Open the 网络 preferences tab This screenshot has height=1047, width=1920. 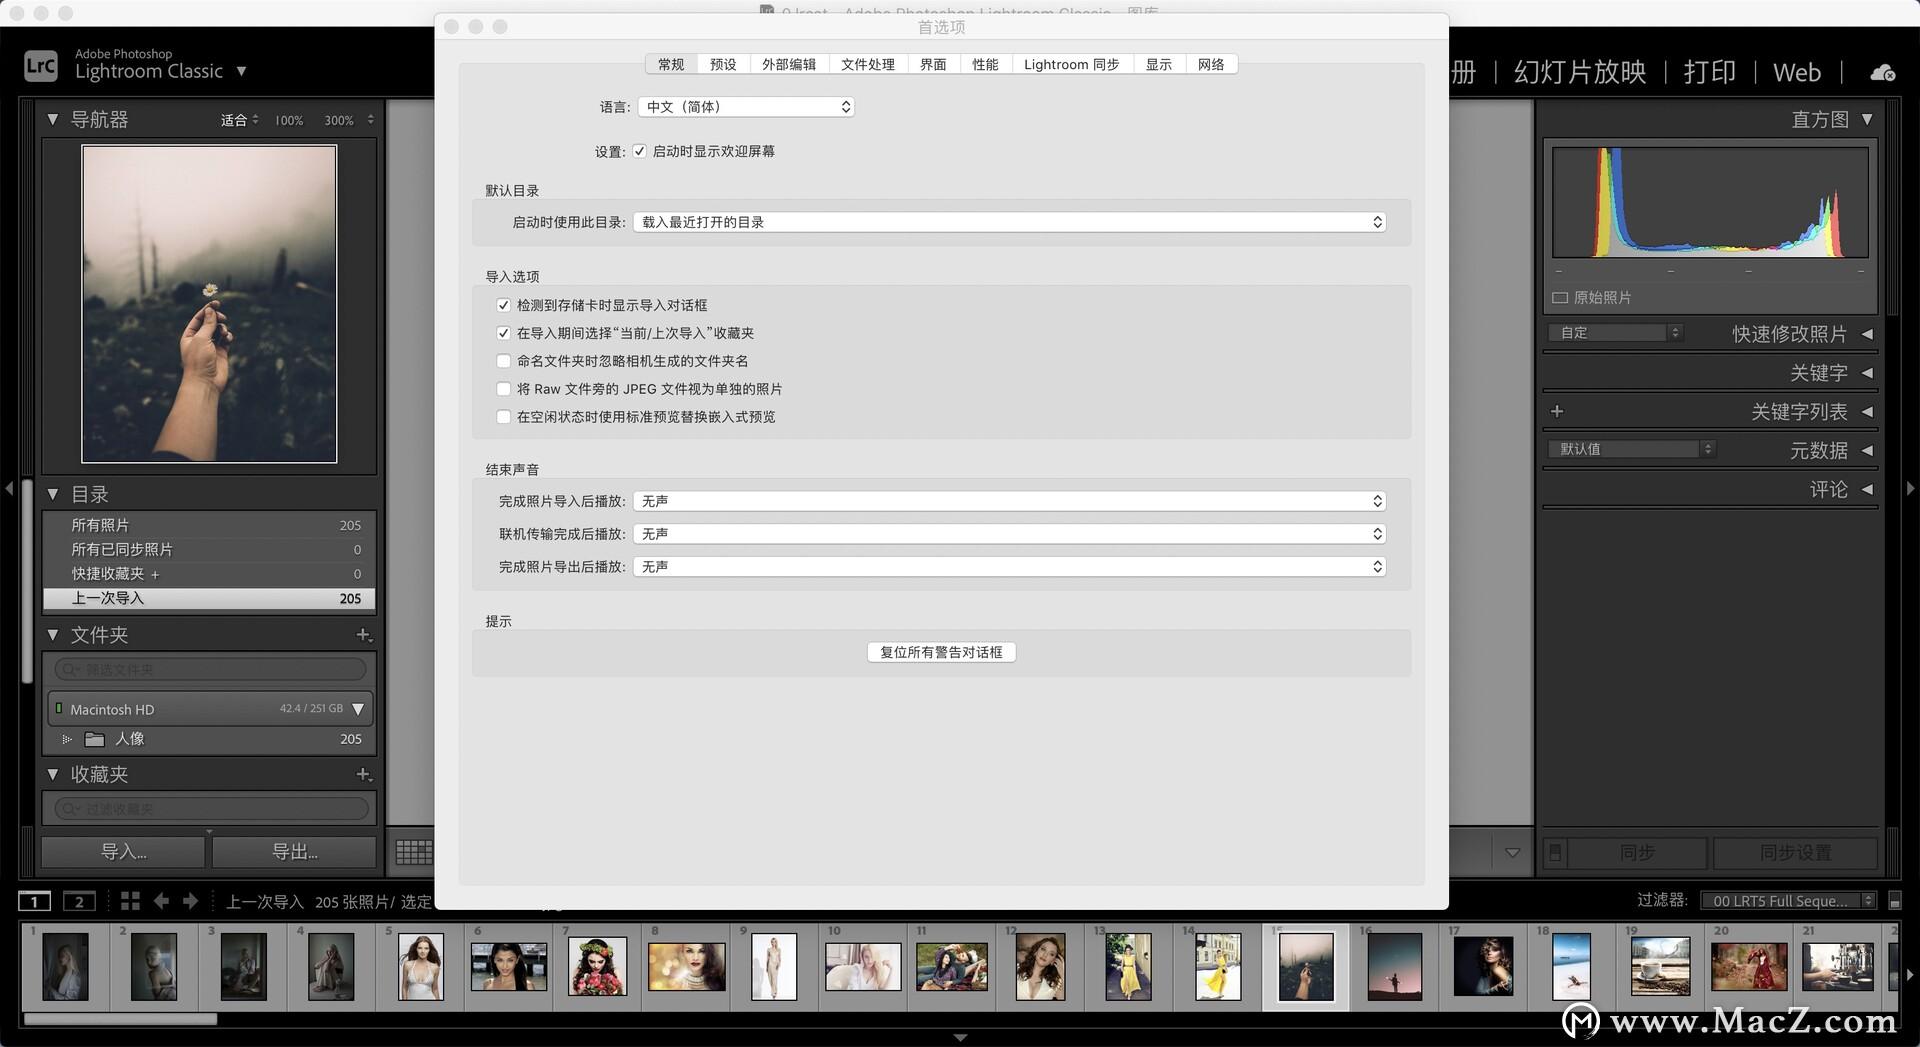pyautogui.click(x=1211, y=64)
